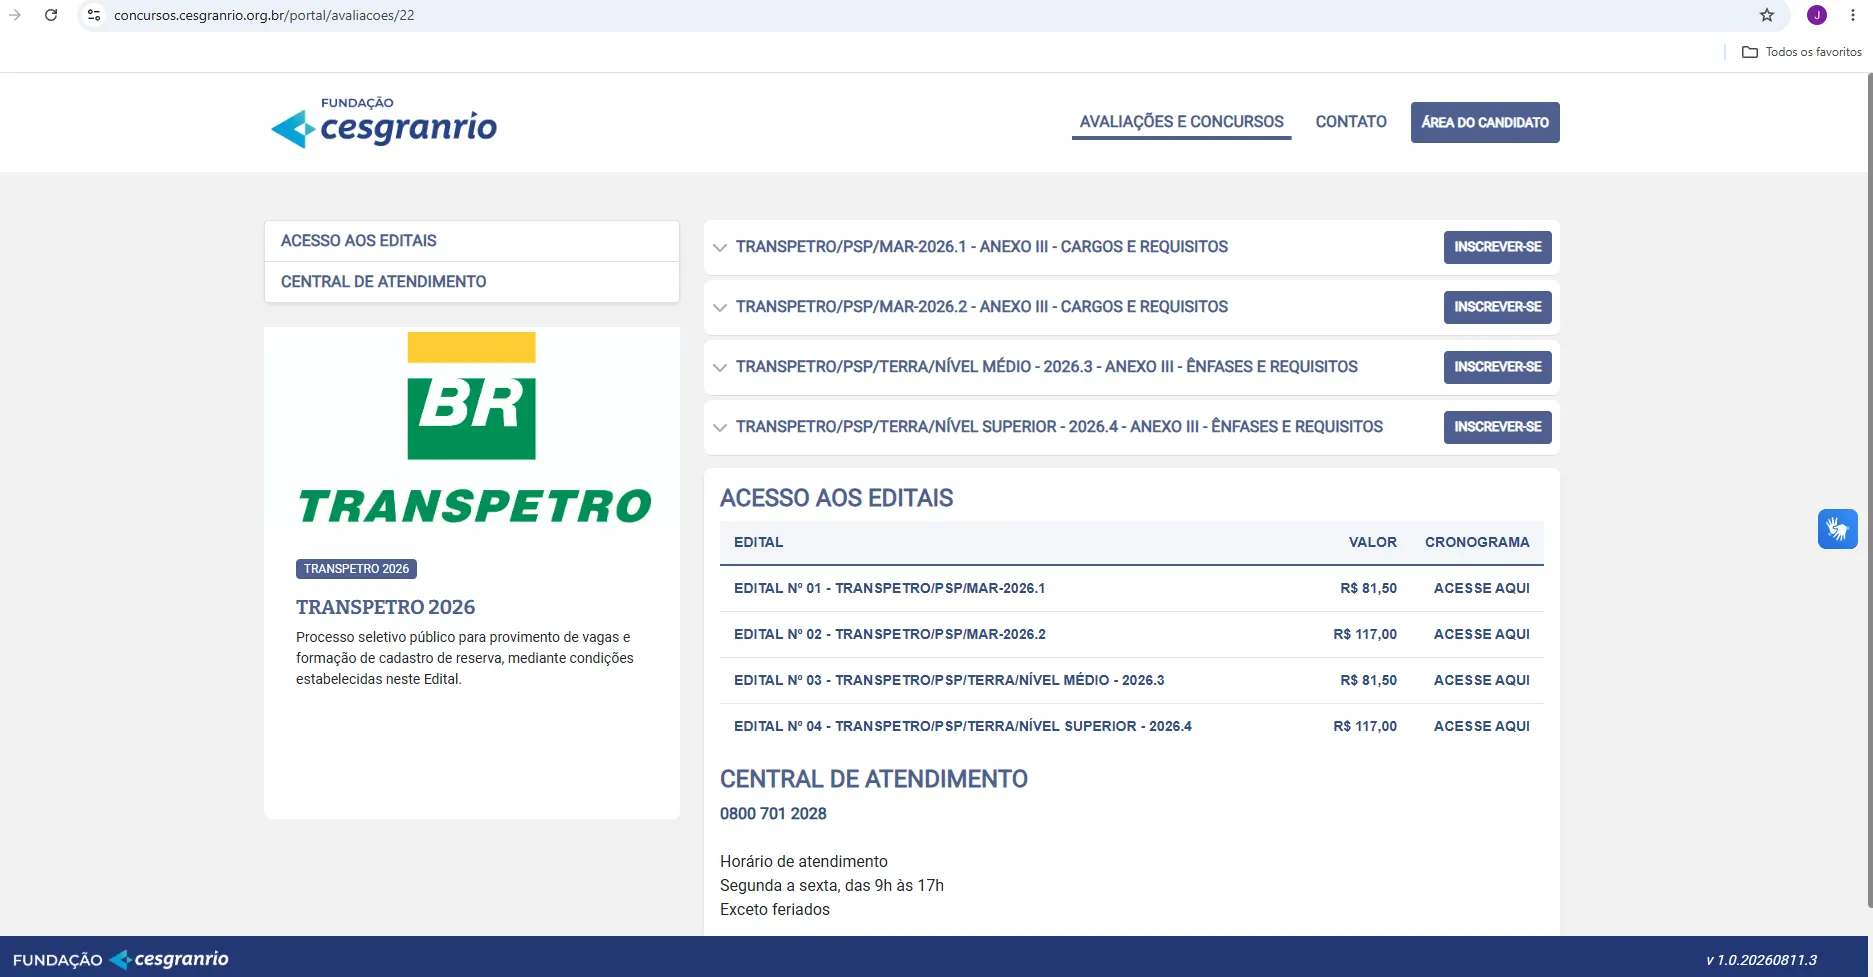Image resolution: width=1873 pixels, height=977 pixels.
Task: Open Edital Nº 03 Terra Nível Médio
Action: click(x=949, y=680)
